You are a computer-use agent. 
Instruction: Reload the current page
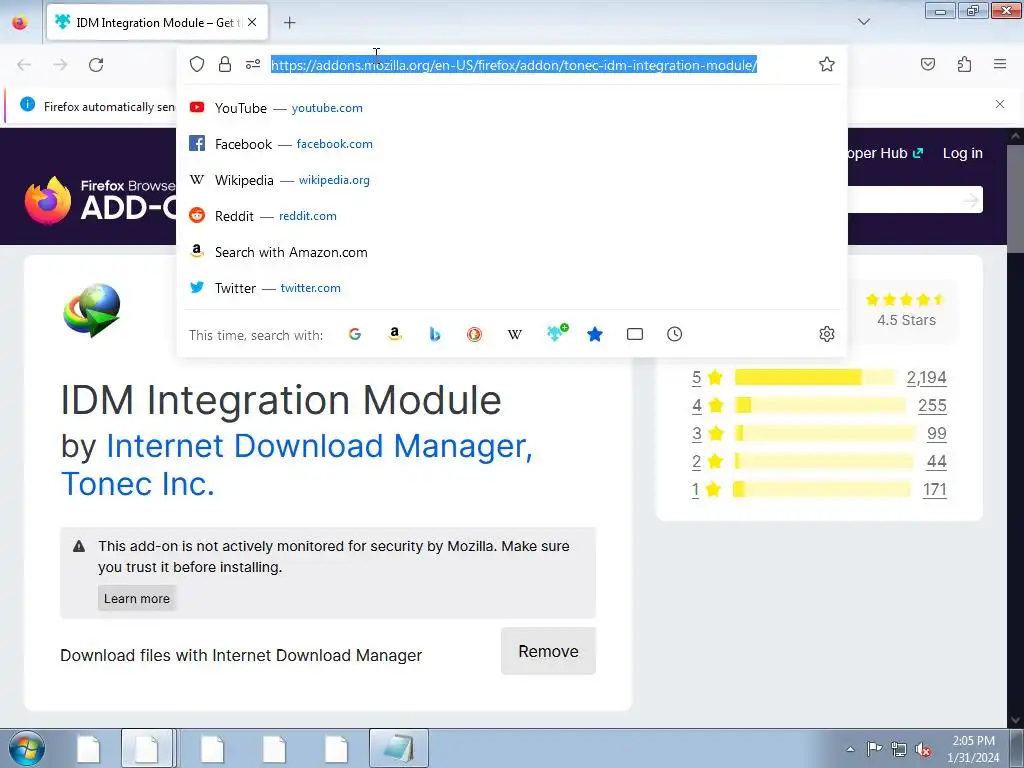click(x=96, y=65)
